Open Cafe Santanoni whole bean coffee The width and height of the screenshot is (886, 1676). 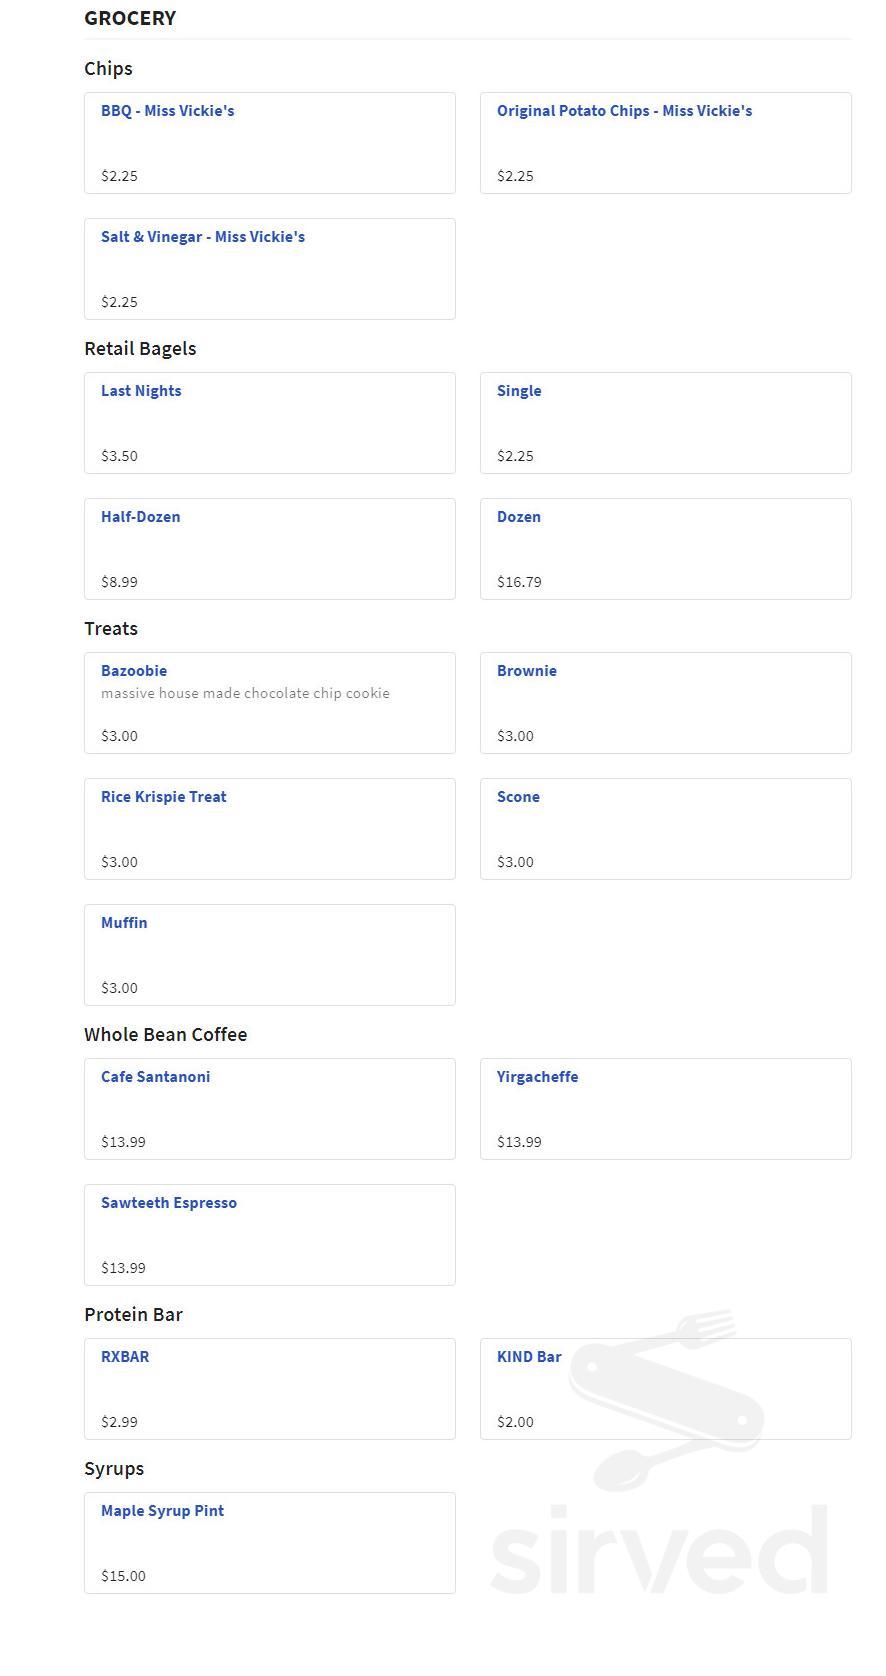point(270,1109)
